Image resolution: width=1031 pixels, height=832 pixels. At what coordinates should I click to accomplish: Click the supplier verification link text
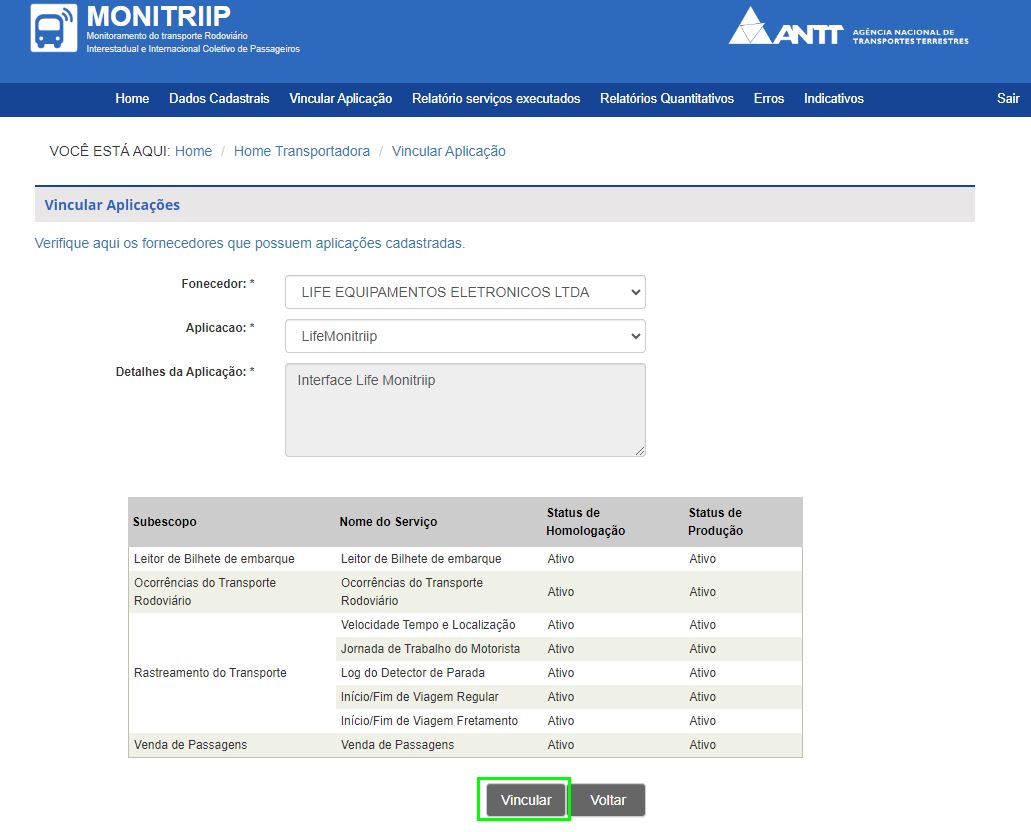(x=249, y=243)
